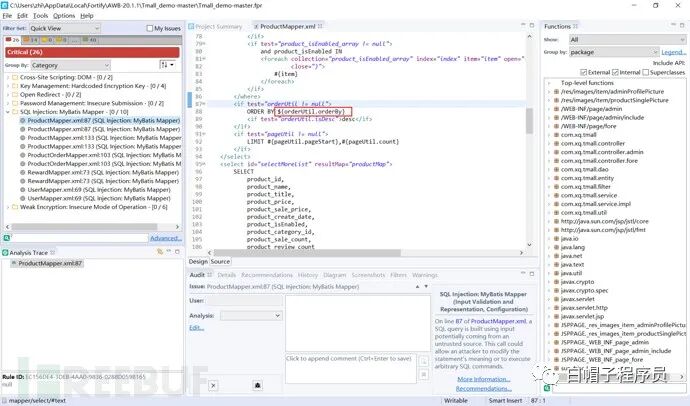The image size is (690, 406).
Task: Click the code editor horizontal scrollbar
Action: coord(307,253)
